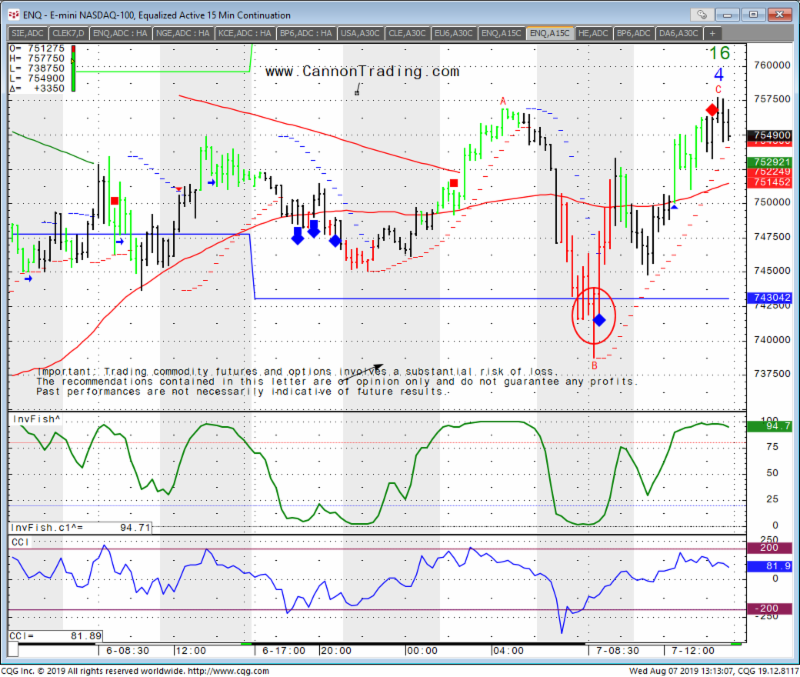Click the circled blue diamond buy signal
Image resolution: width=800 pixels, height=677 pixels.
599,320
